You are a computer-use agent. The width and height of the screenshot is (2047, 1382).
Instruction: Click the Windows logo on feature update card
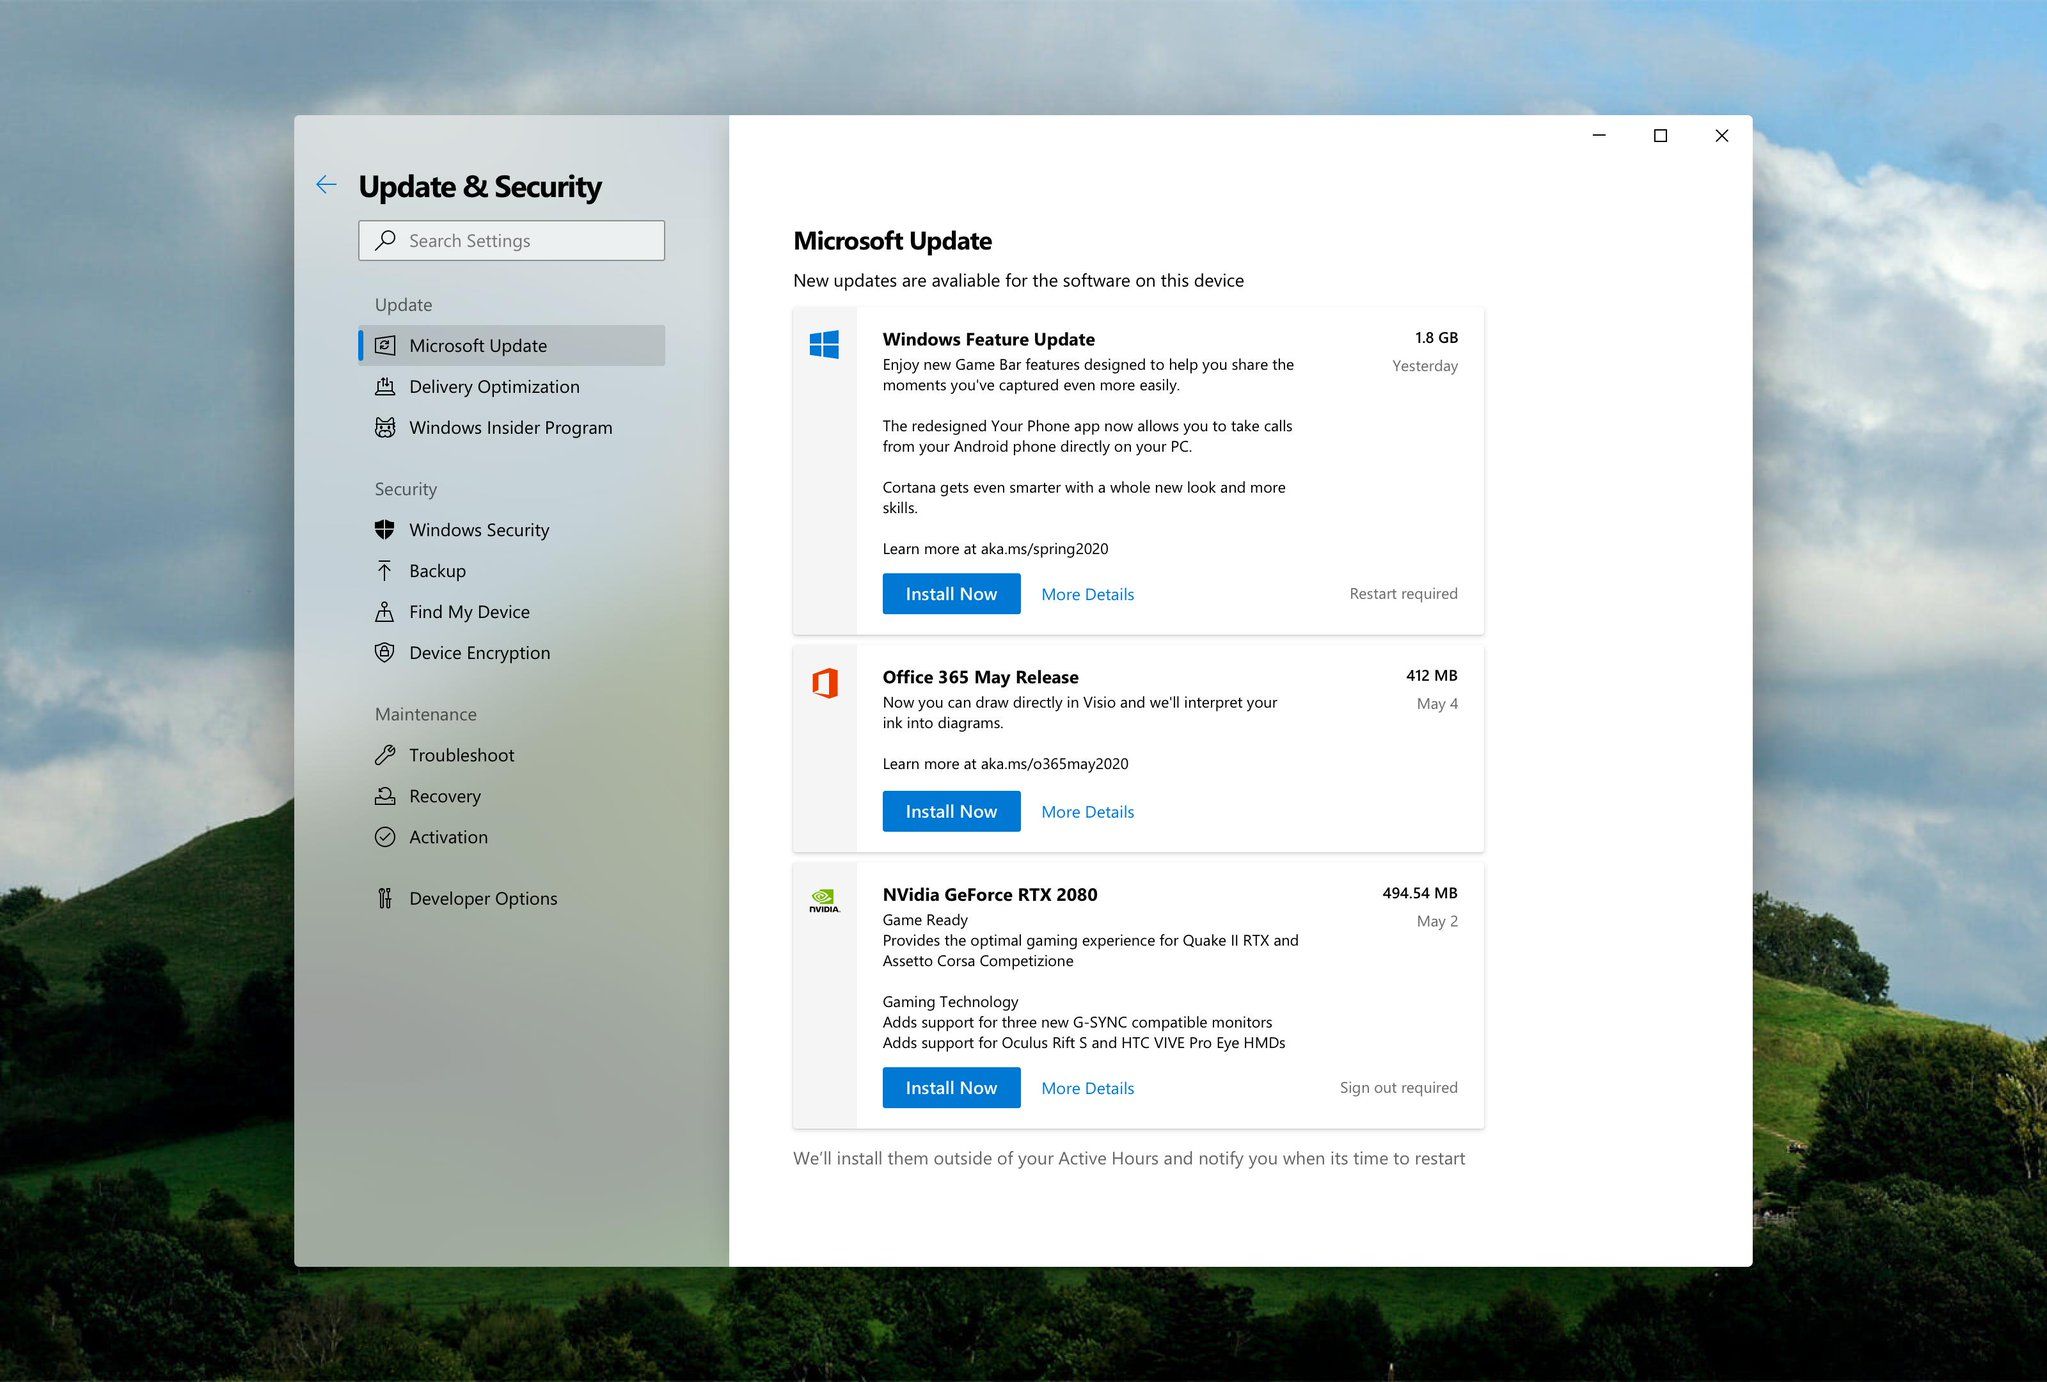coord(824,344)
